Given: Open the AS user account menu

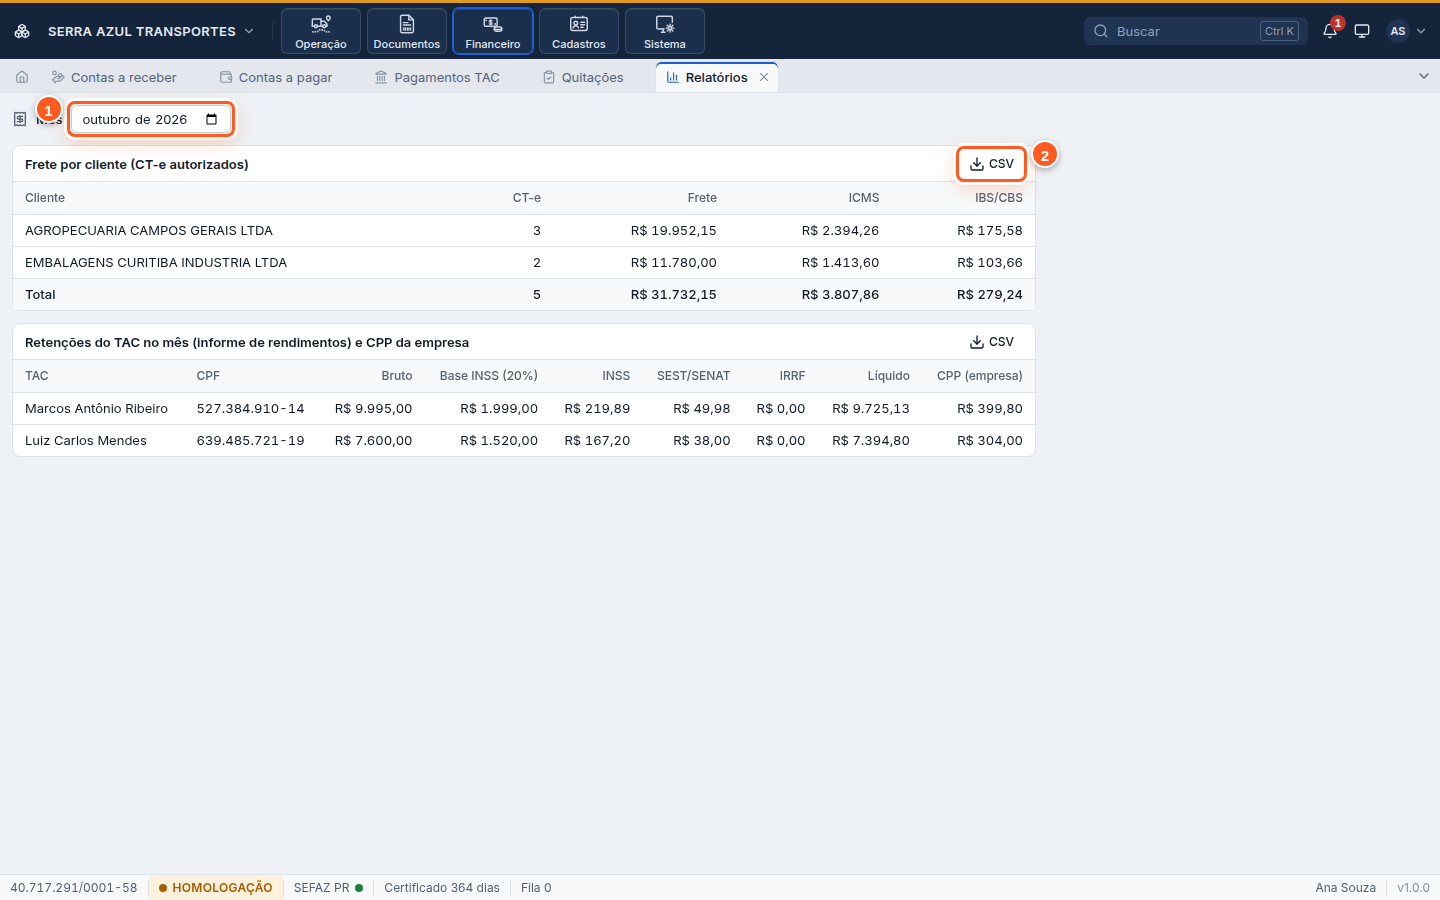Looking at the screenshot, I should (x=1406, y=31).
